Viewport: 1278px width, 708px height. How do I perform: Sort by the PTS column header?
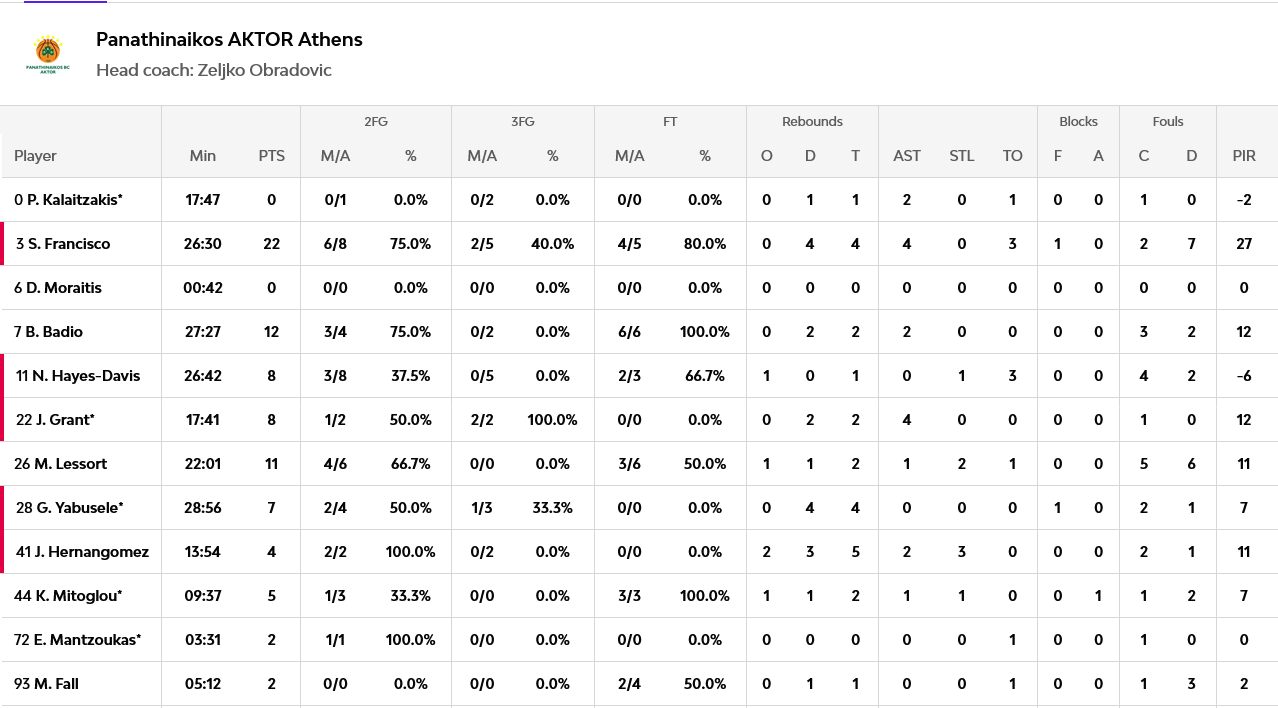click(x=271, y=156)
